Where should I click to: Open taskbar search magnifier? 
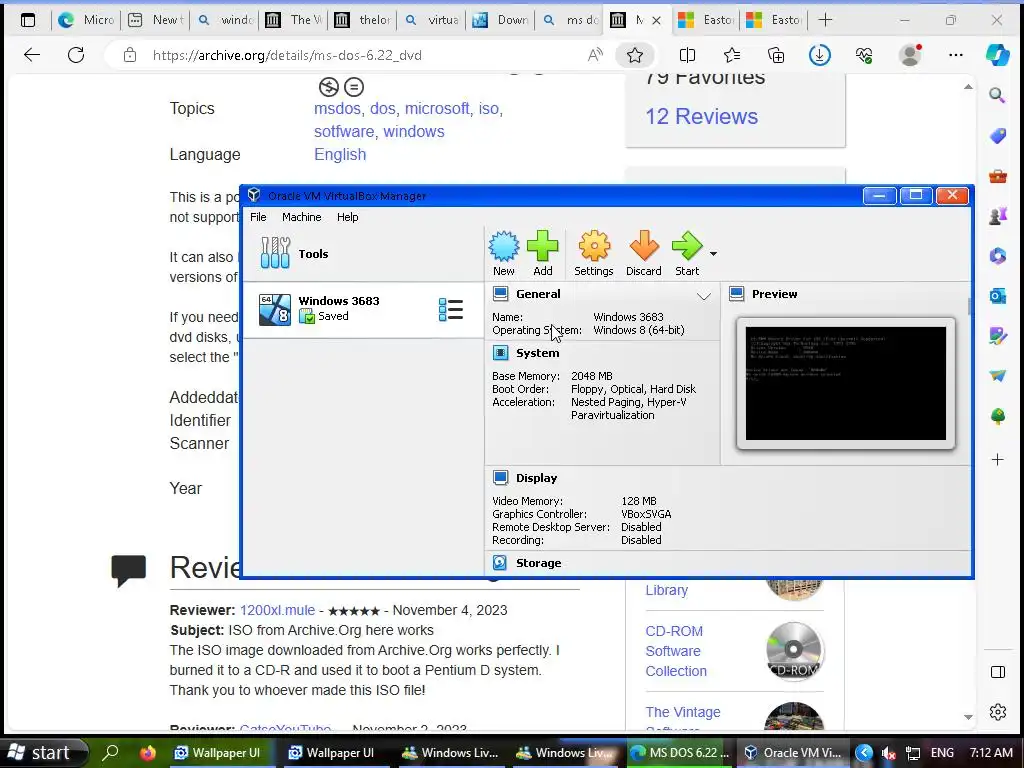click(110, 752)
